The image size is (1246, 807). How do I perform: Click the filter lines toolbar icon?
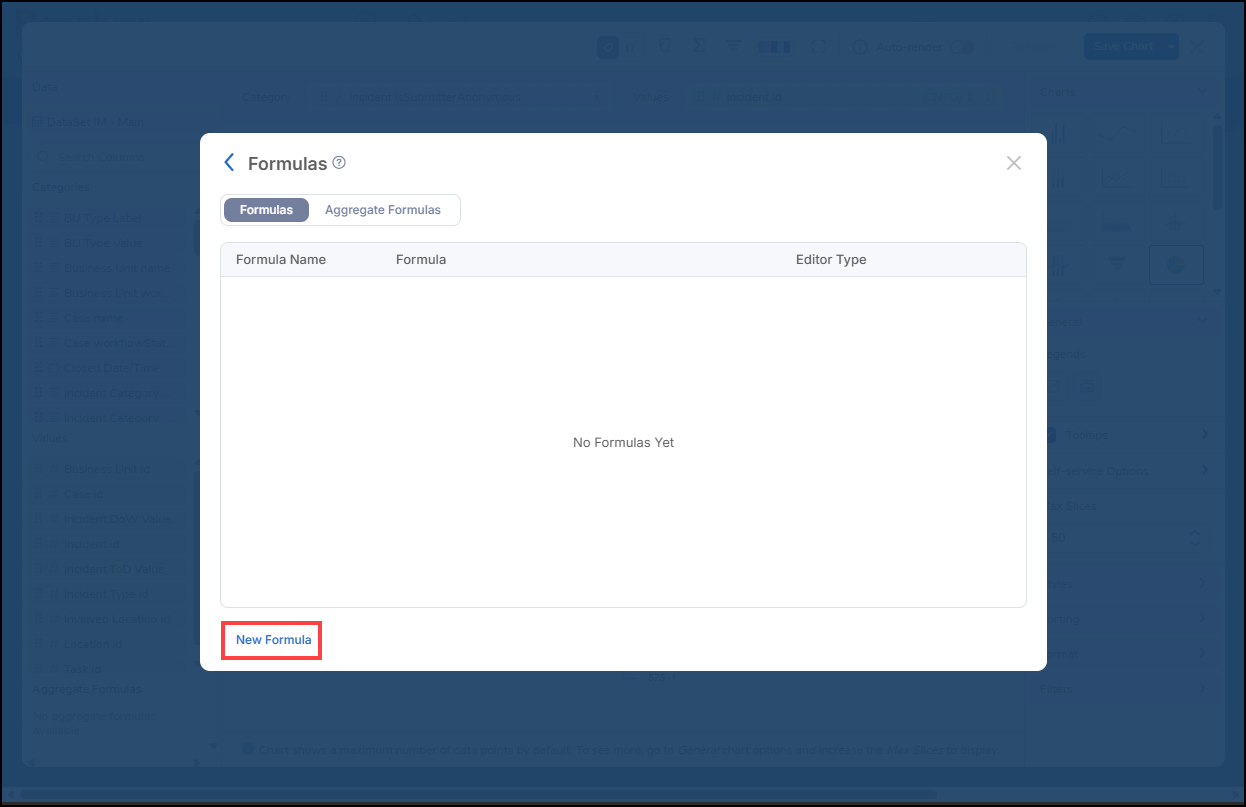coord(733,47)
